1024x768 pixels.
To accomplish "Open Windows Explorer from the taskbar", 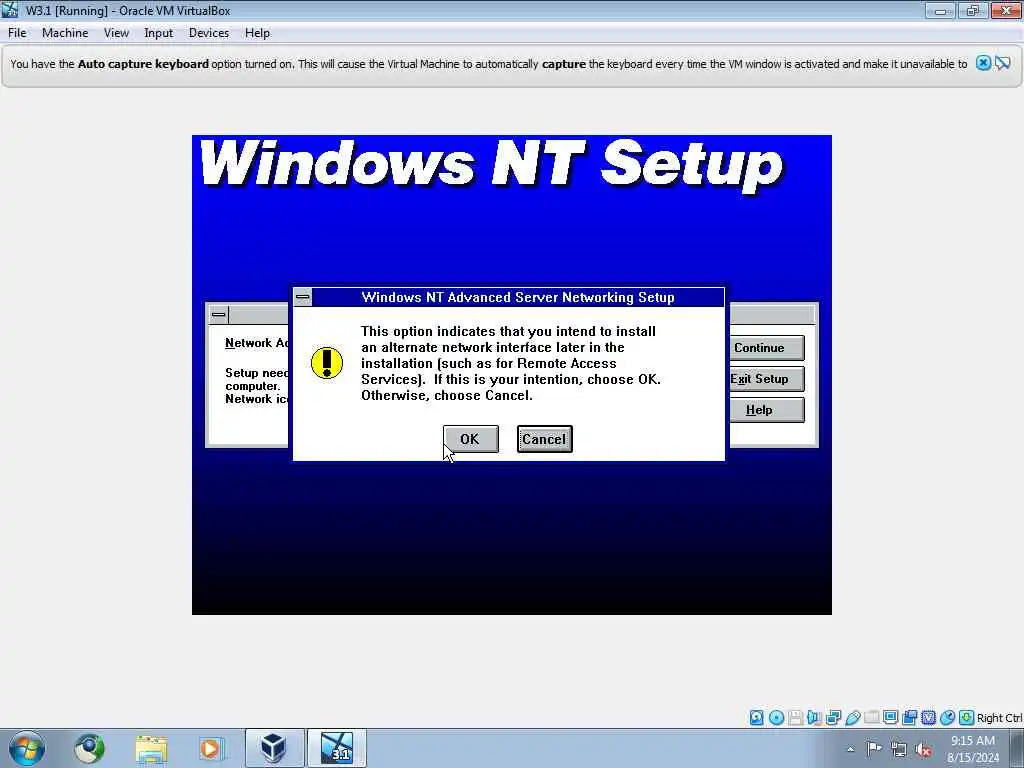I will pyautogui.click(x=152, y=748).
